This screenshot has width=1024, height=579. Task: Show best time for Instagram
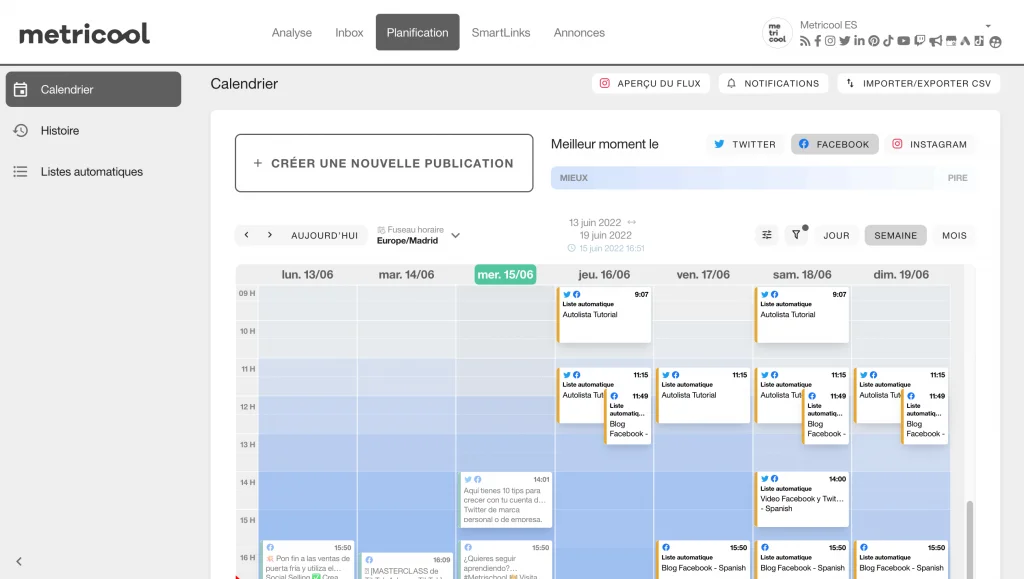[x=930, y=144]
